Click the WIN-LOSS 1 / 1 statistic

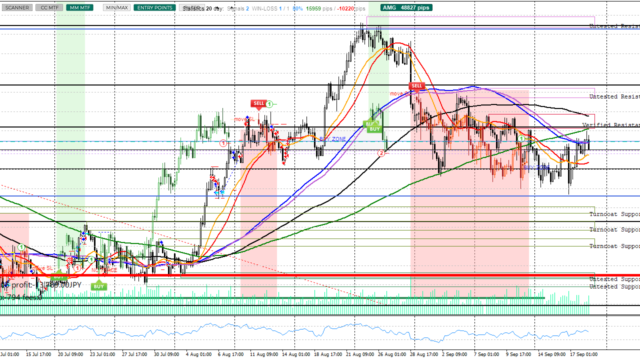point(271,8)
